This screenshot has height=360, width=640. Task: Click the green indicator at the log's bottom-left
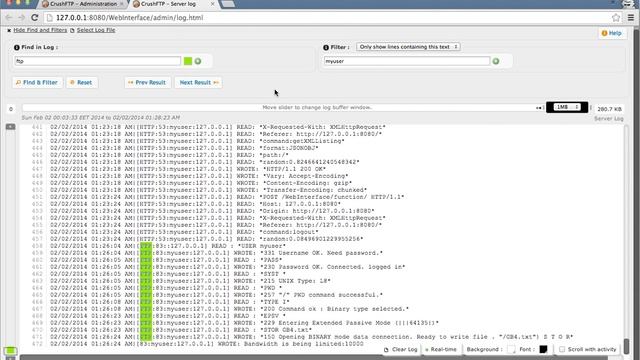click(11, 351)
